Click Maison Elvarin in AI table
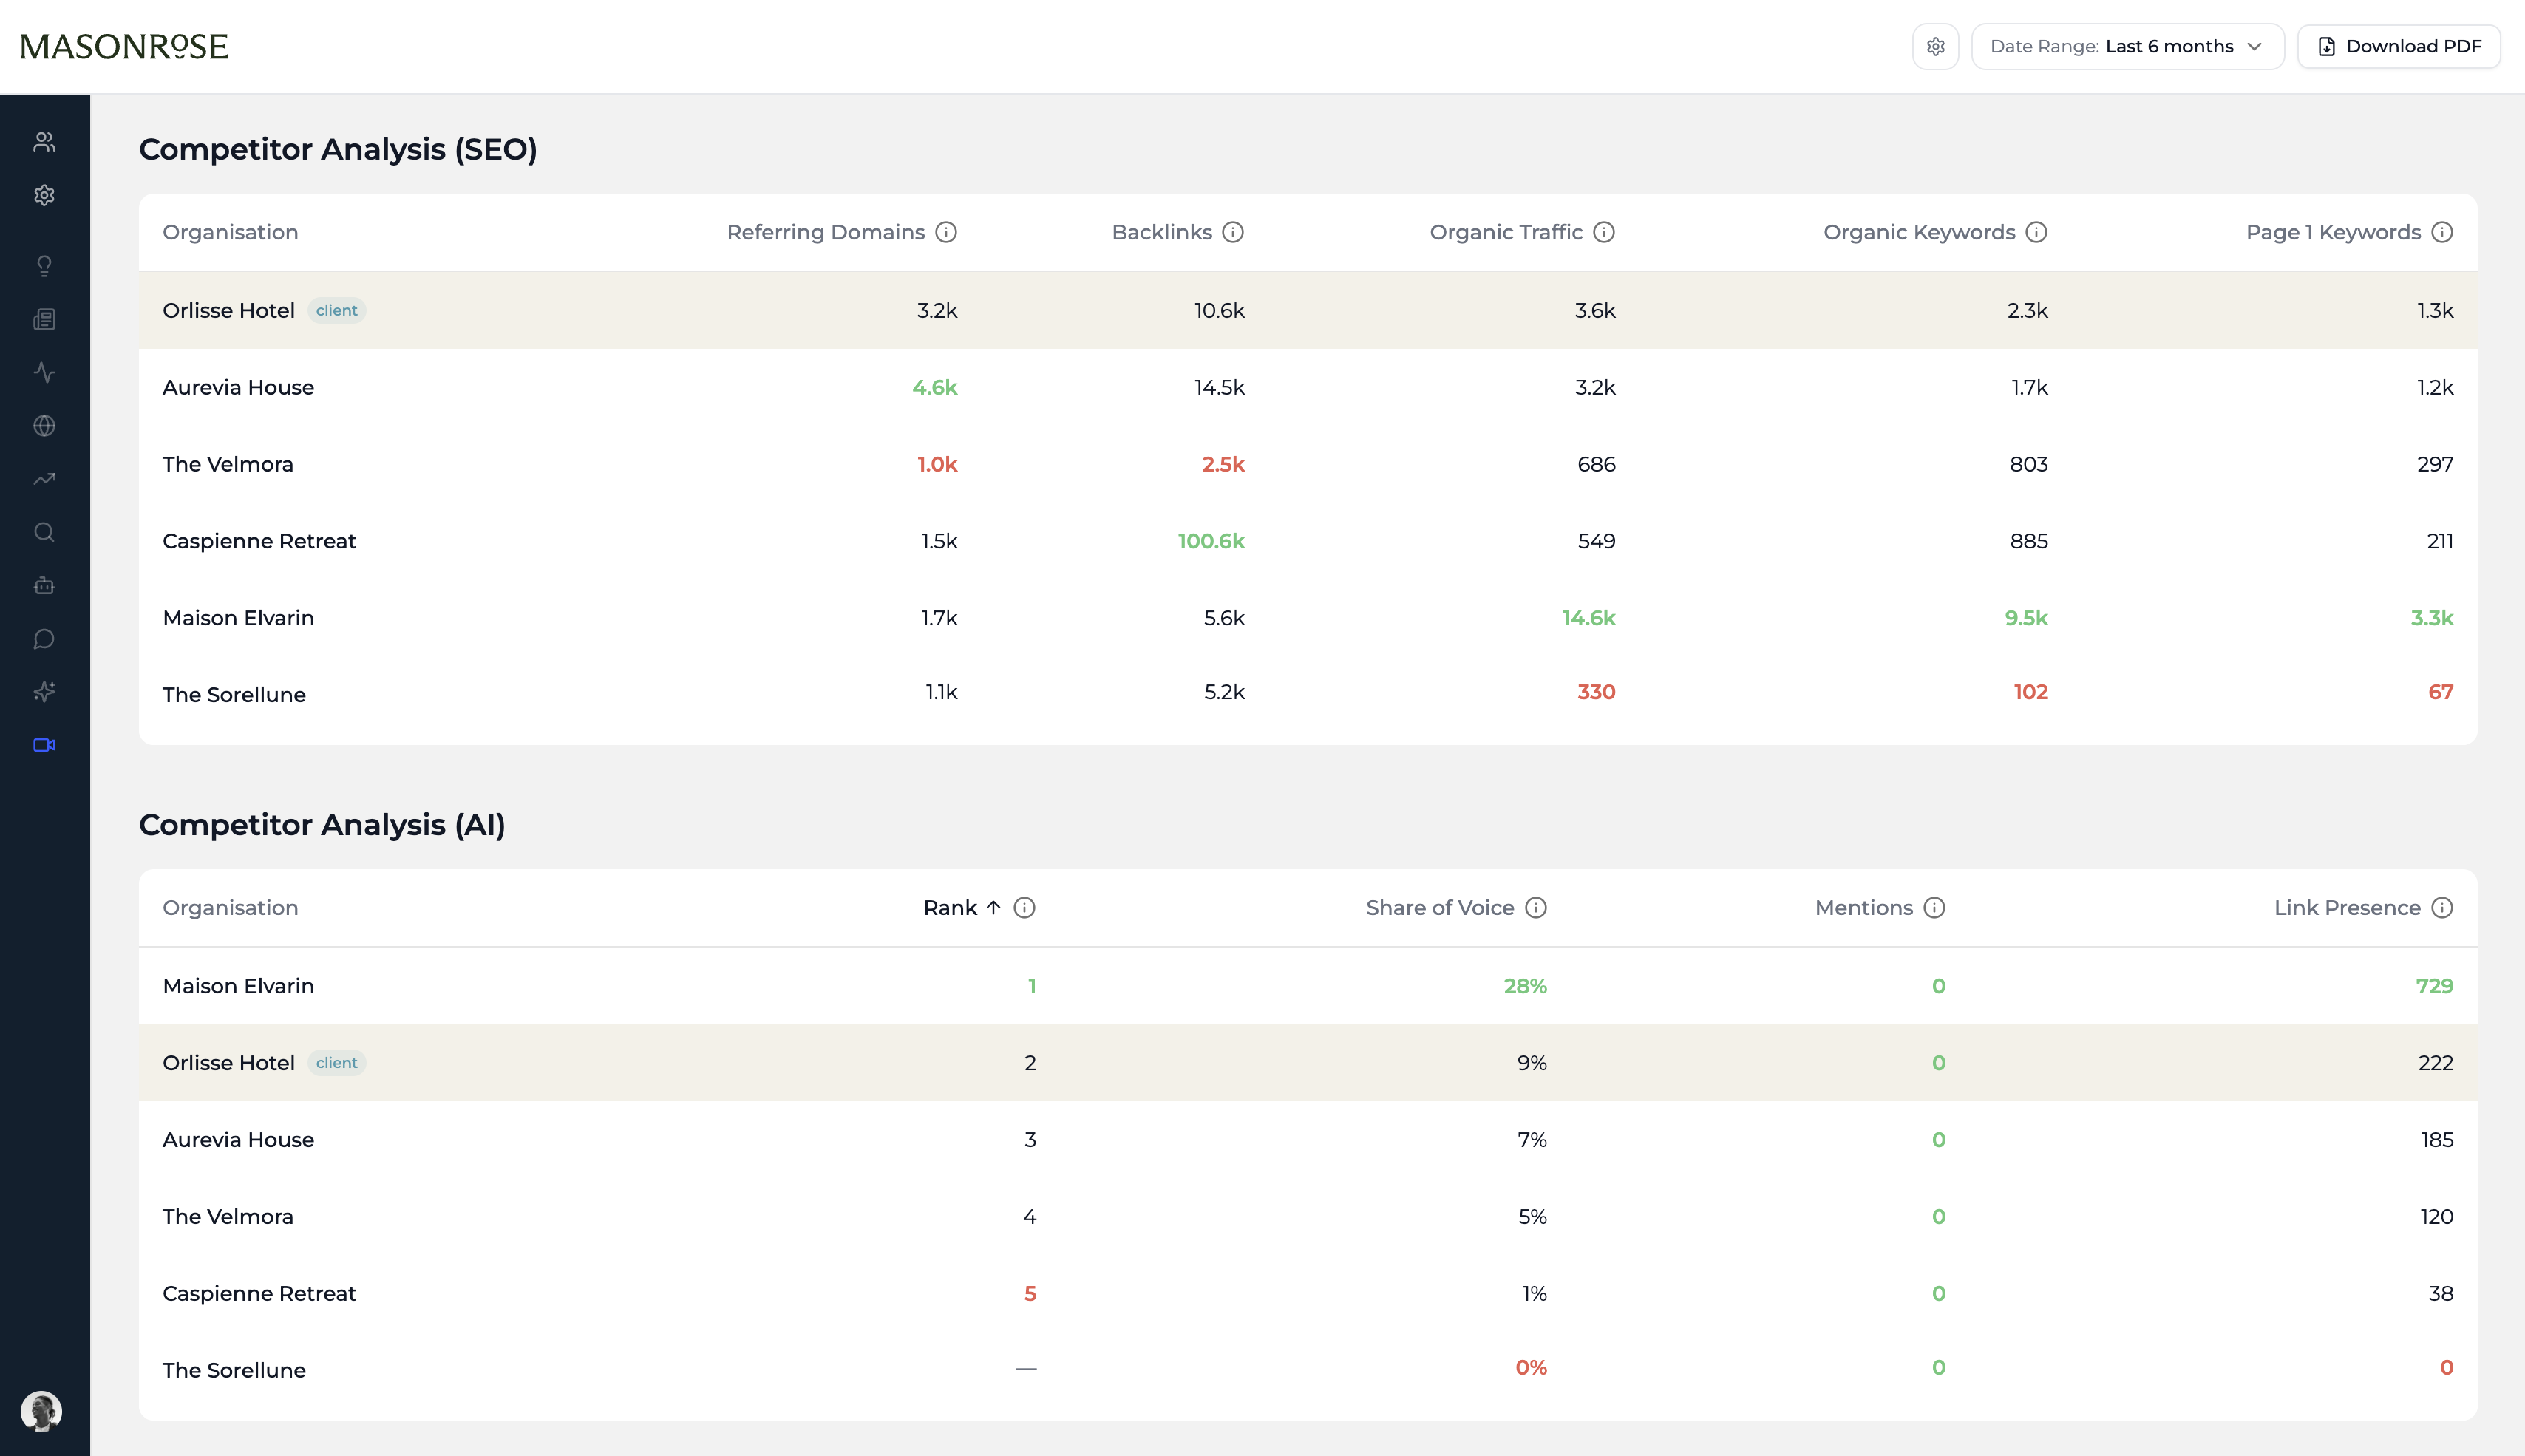This screenshot has height=1456, width=2525. (x=238, y=986)
